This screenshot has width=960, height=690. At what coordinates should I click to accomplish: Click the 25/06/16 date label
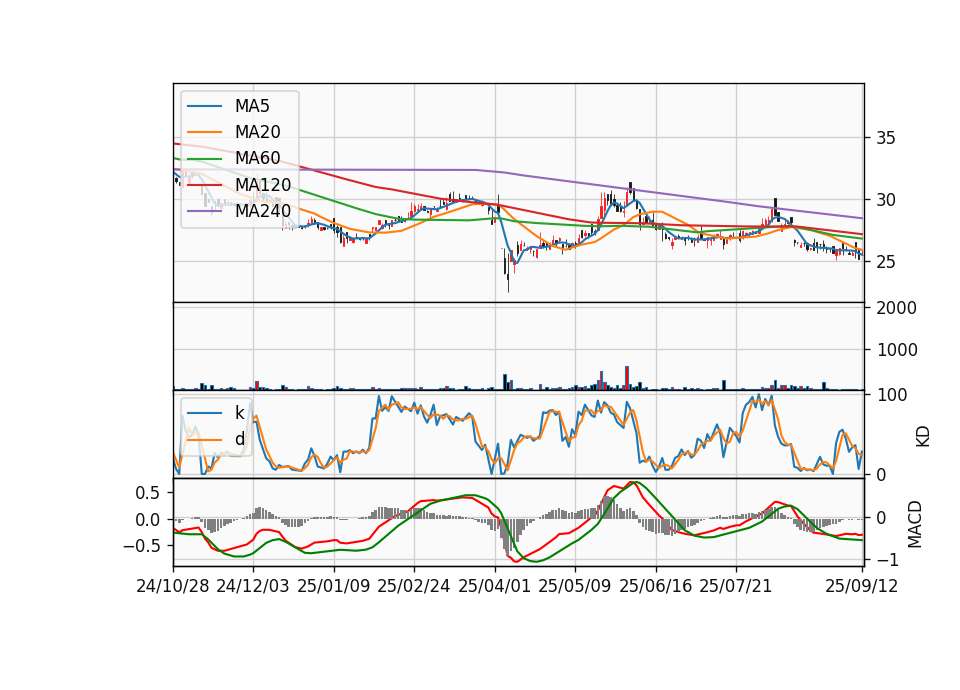(656, 586)
